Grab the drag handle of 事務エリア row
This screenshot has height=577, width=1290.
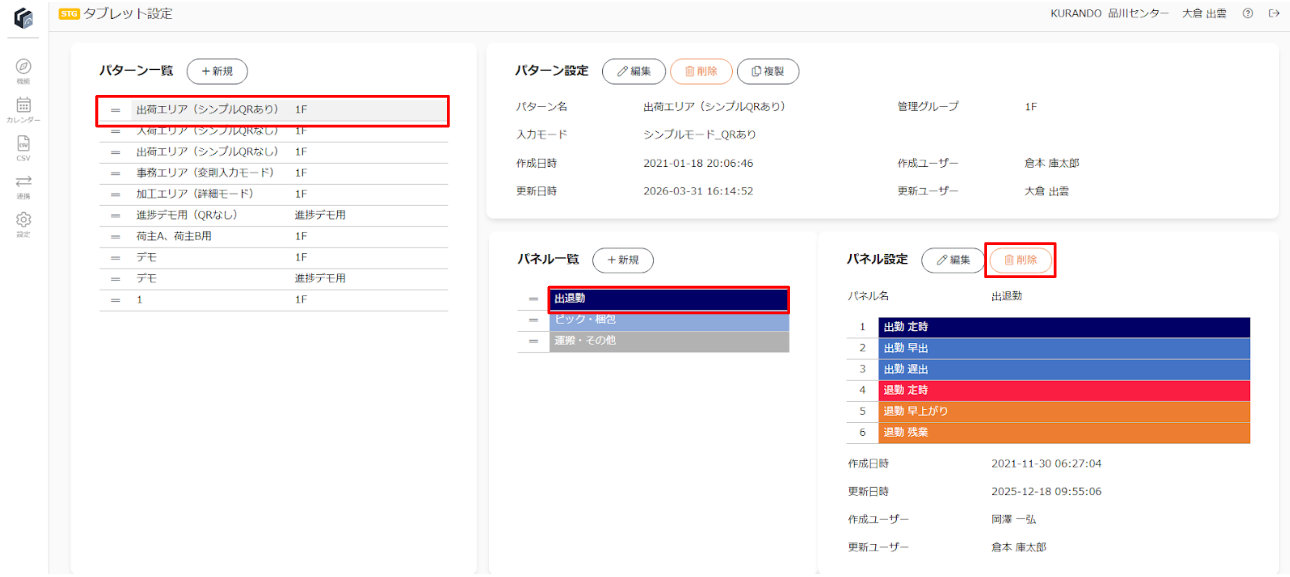pos(115,173)
